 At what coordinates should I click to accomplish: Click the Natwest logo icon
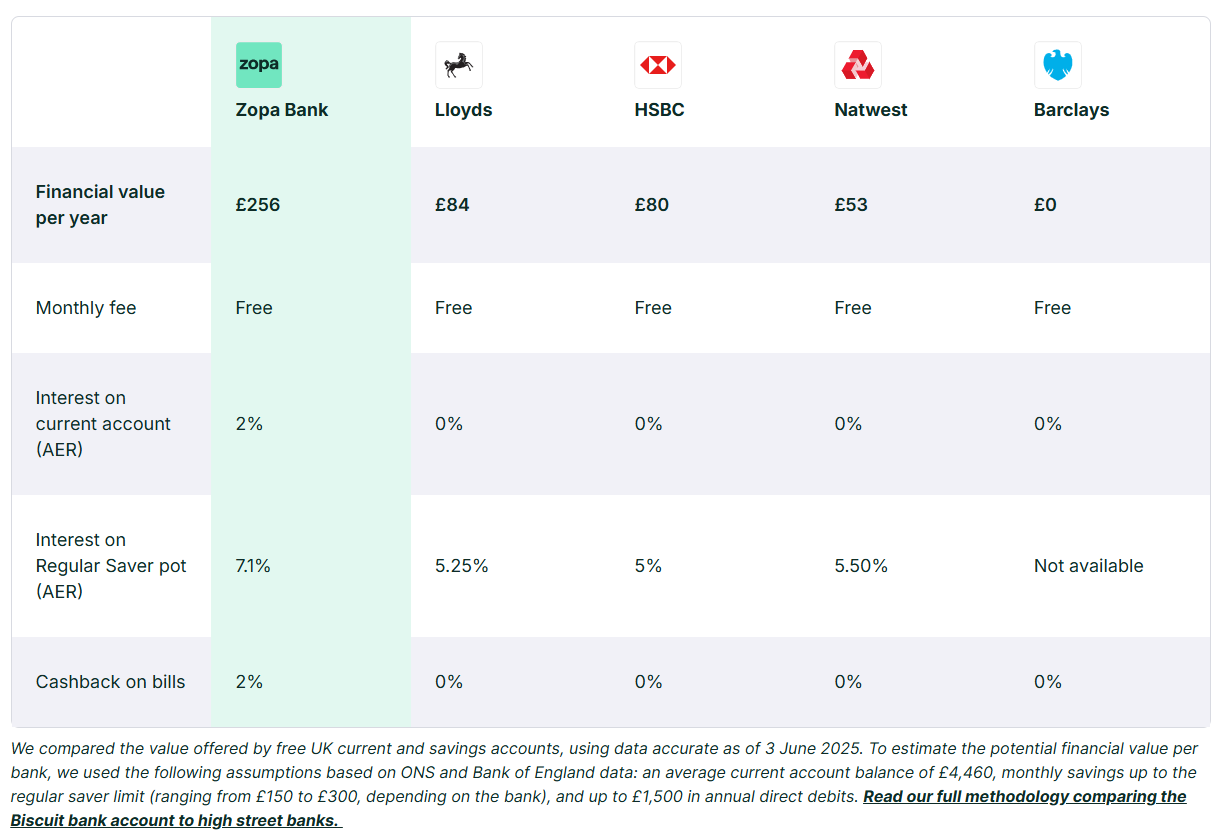858,65
